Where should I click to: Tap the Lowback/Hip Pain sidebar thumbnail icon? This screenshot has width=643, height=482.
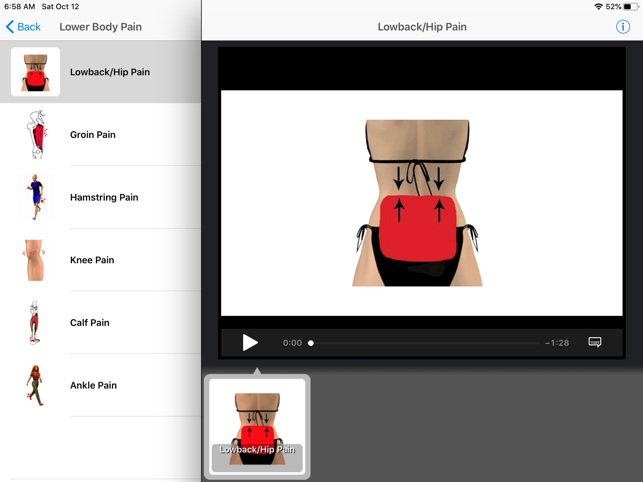[x=35, y=72]
